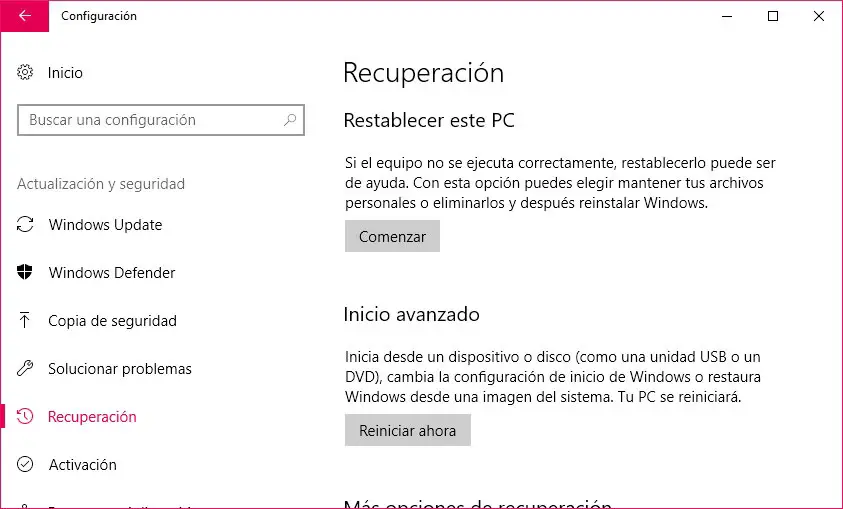Screen dimensions: 843x509
Task: Click the Activación checkmark circle icon
Action: click(x=26, y=465)
